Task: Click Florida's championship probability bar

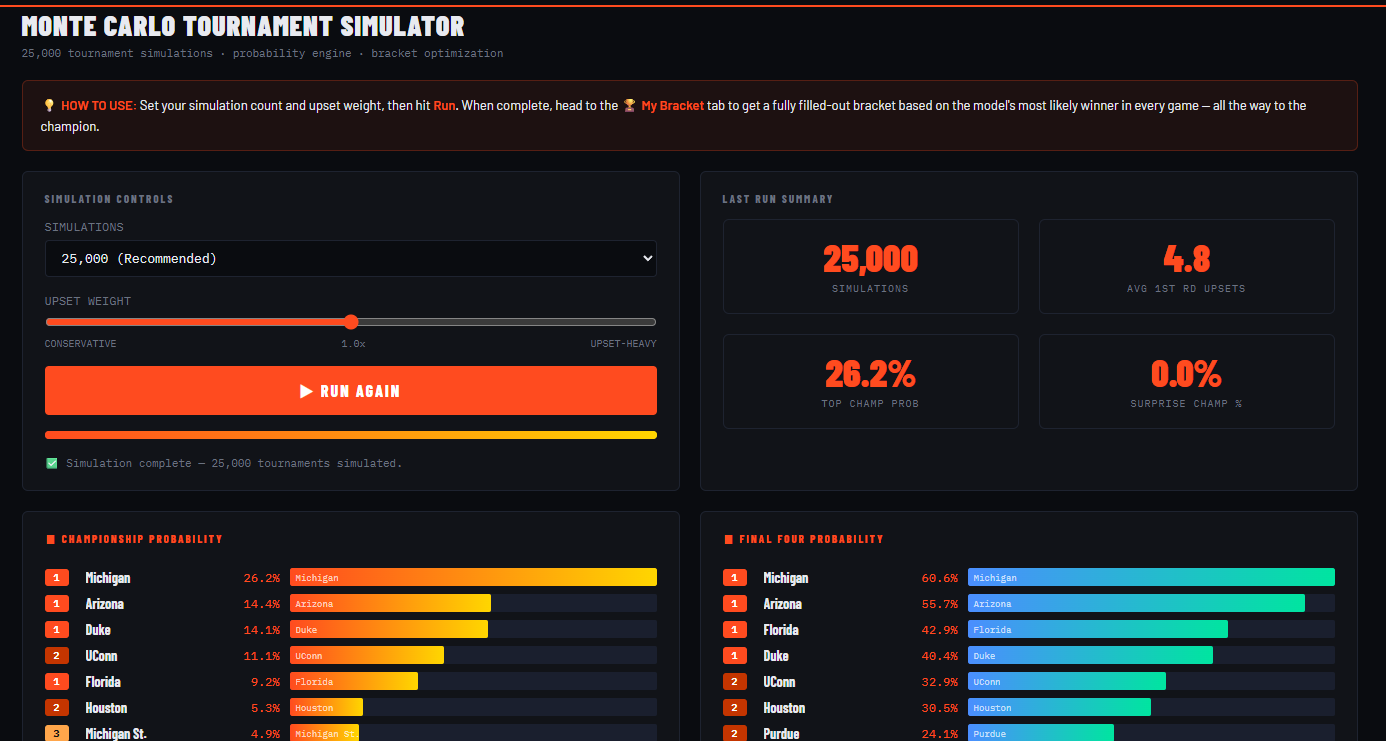Action: [x=354, y=682]
